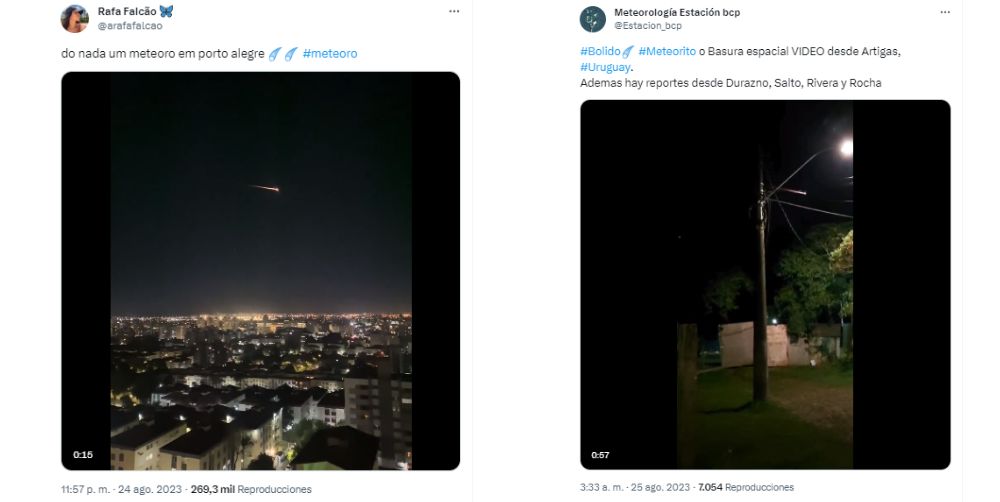The height and width of the screenshot is (502, 1000).
Task: Open more options on Rafa Falcão's tweet
Action: 454,11
